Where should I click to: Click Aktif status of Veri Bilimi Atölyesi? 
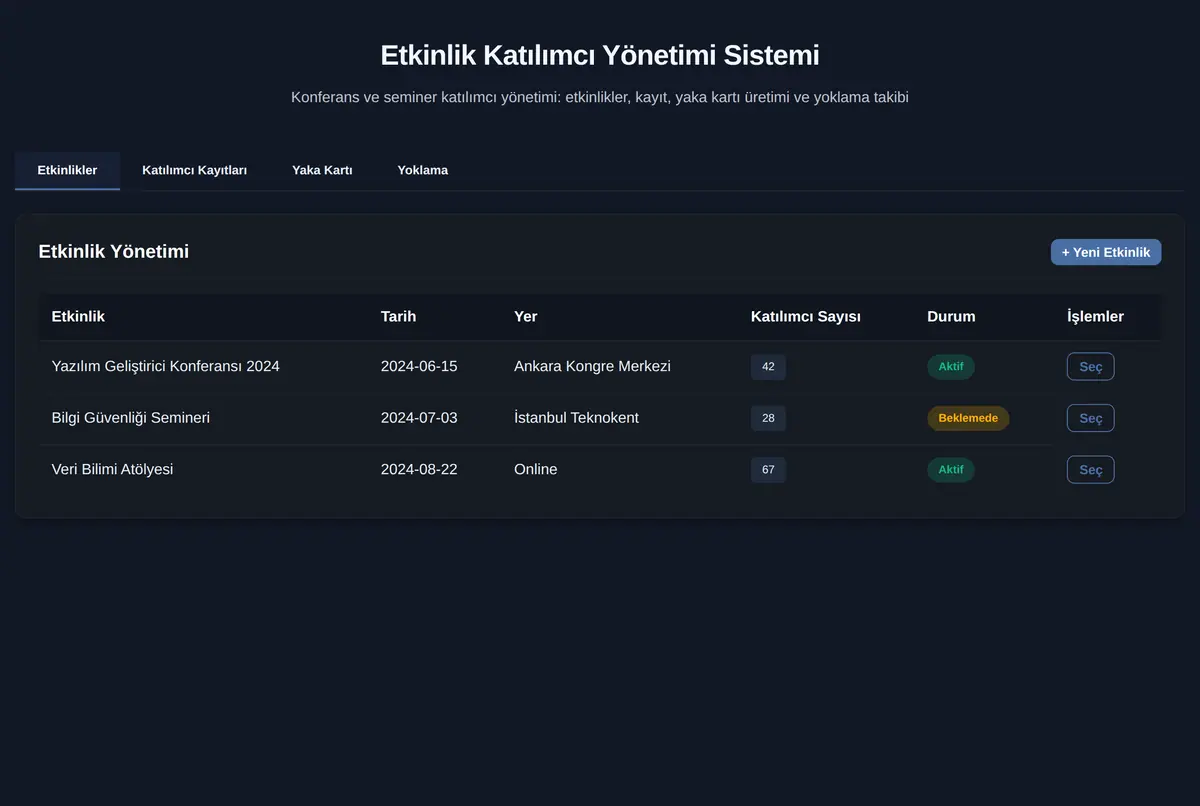pos(951,470)
